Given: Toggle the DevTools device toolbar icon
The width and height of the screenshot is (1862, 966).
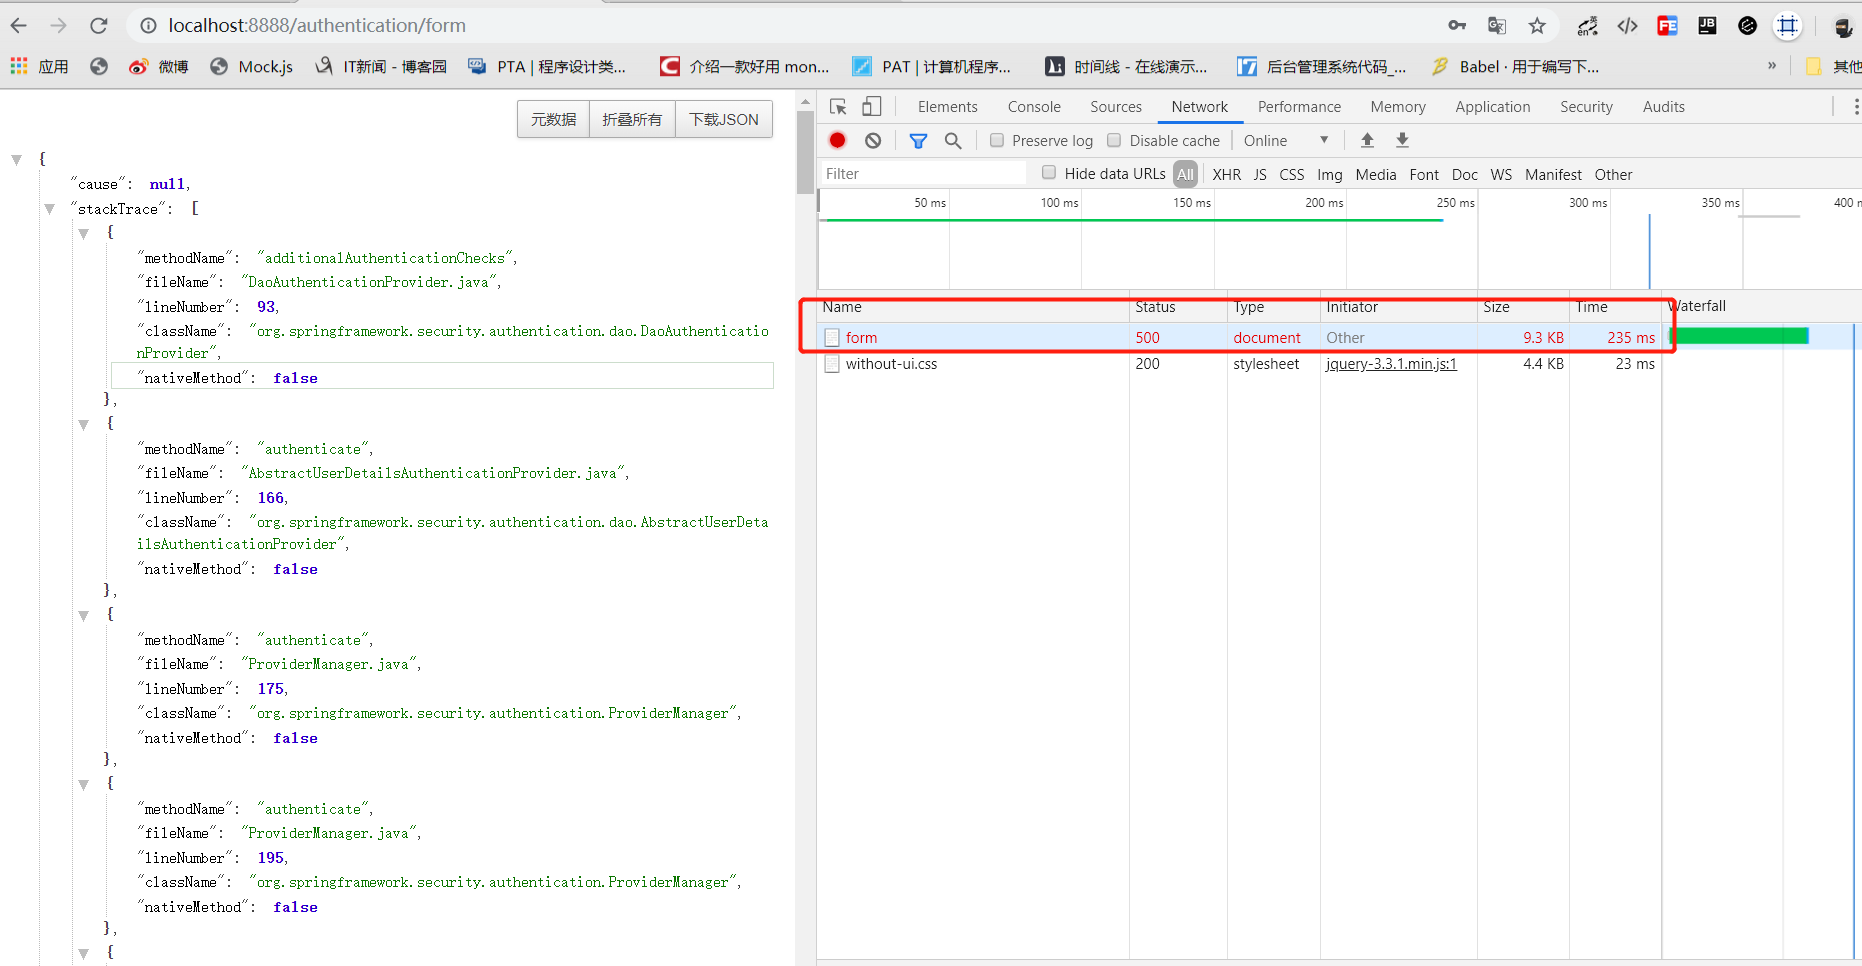Looking at the screenshot, I should (872, 106).
